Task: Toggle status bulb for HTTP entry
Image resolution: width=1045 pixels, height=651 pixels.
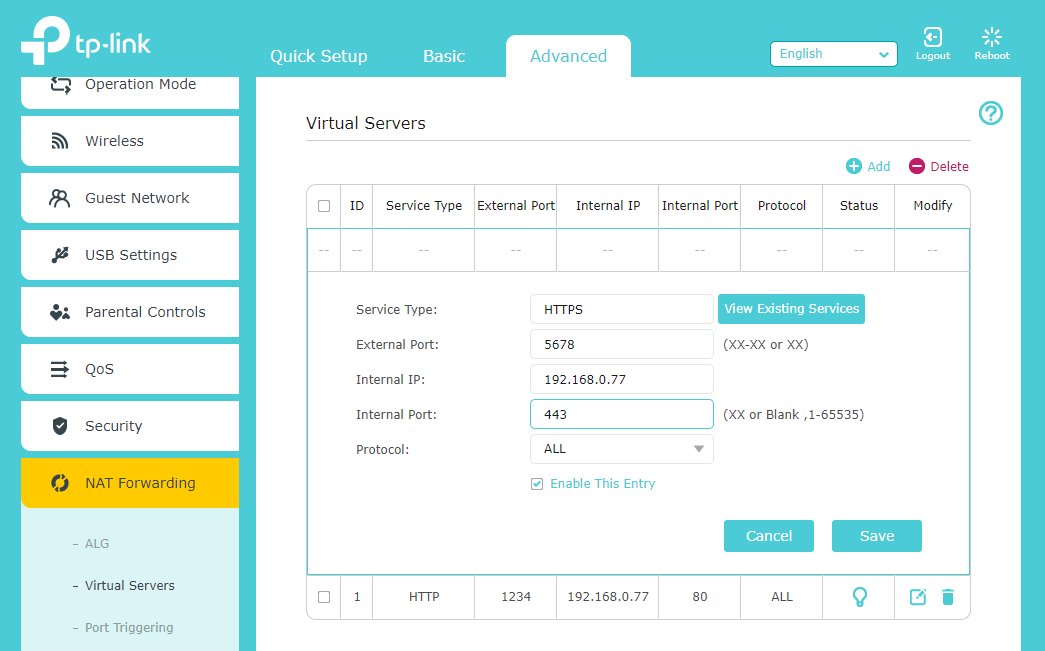Action: (x=858, y=597)
